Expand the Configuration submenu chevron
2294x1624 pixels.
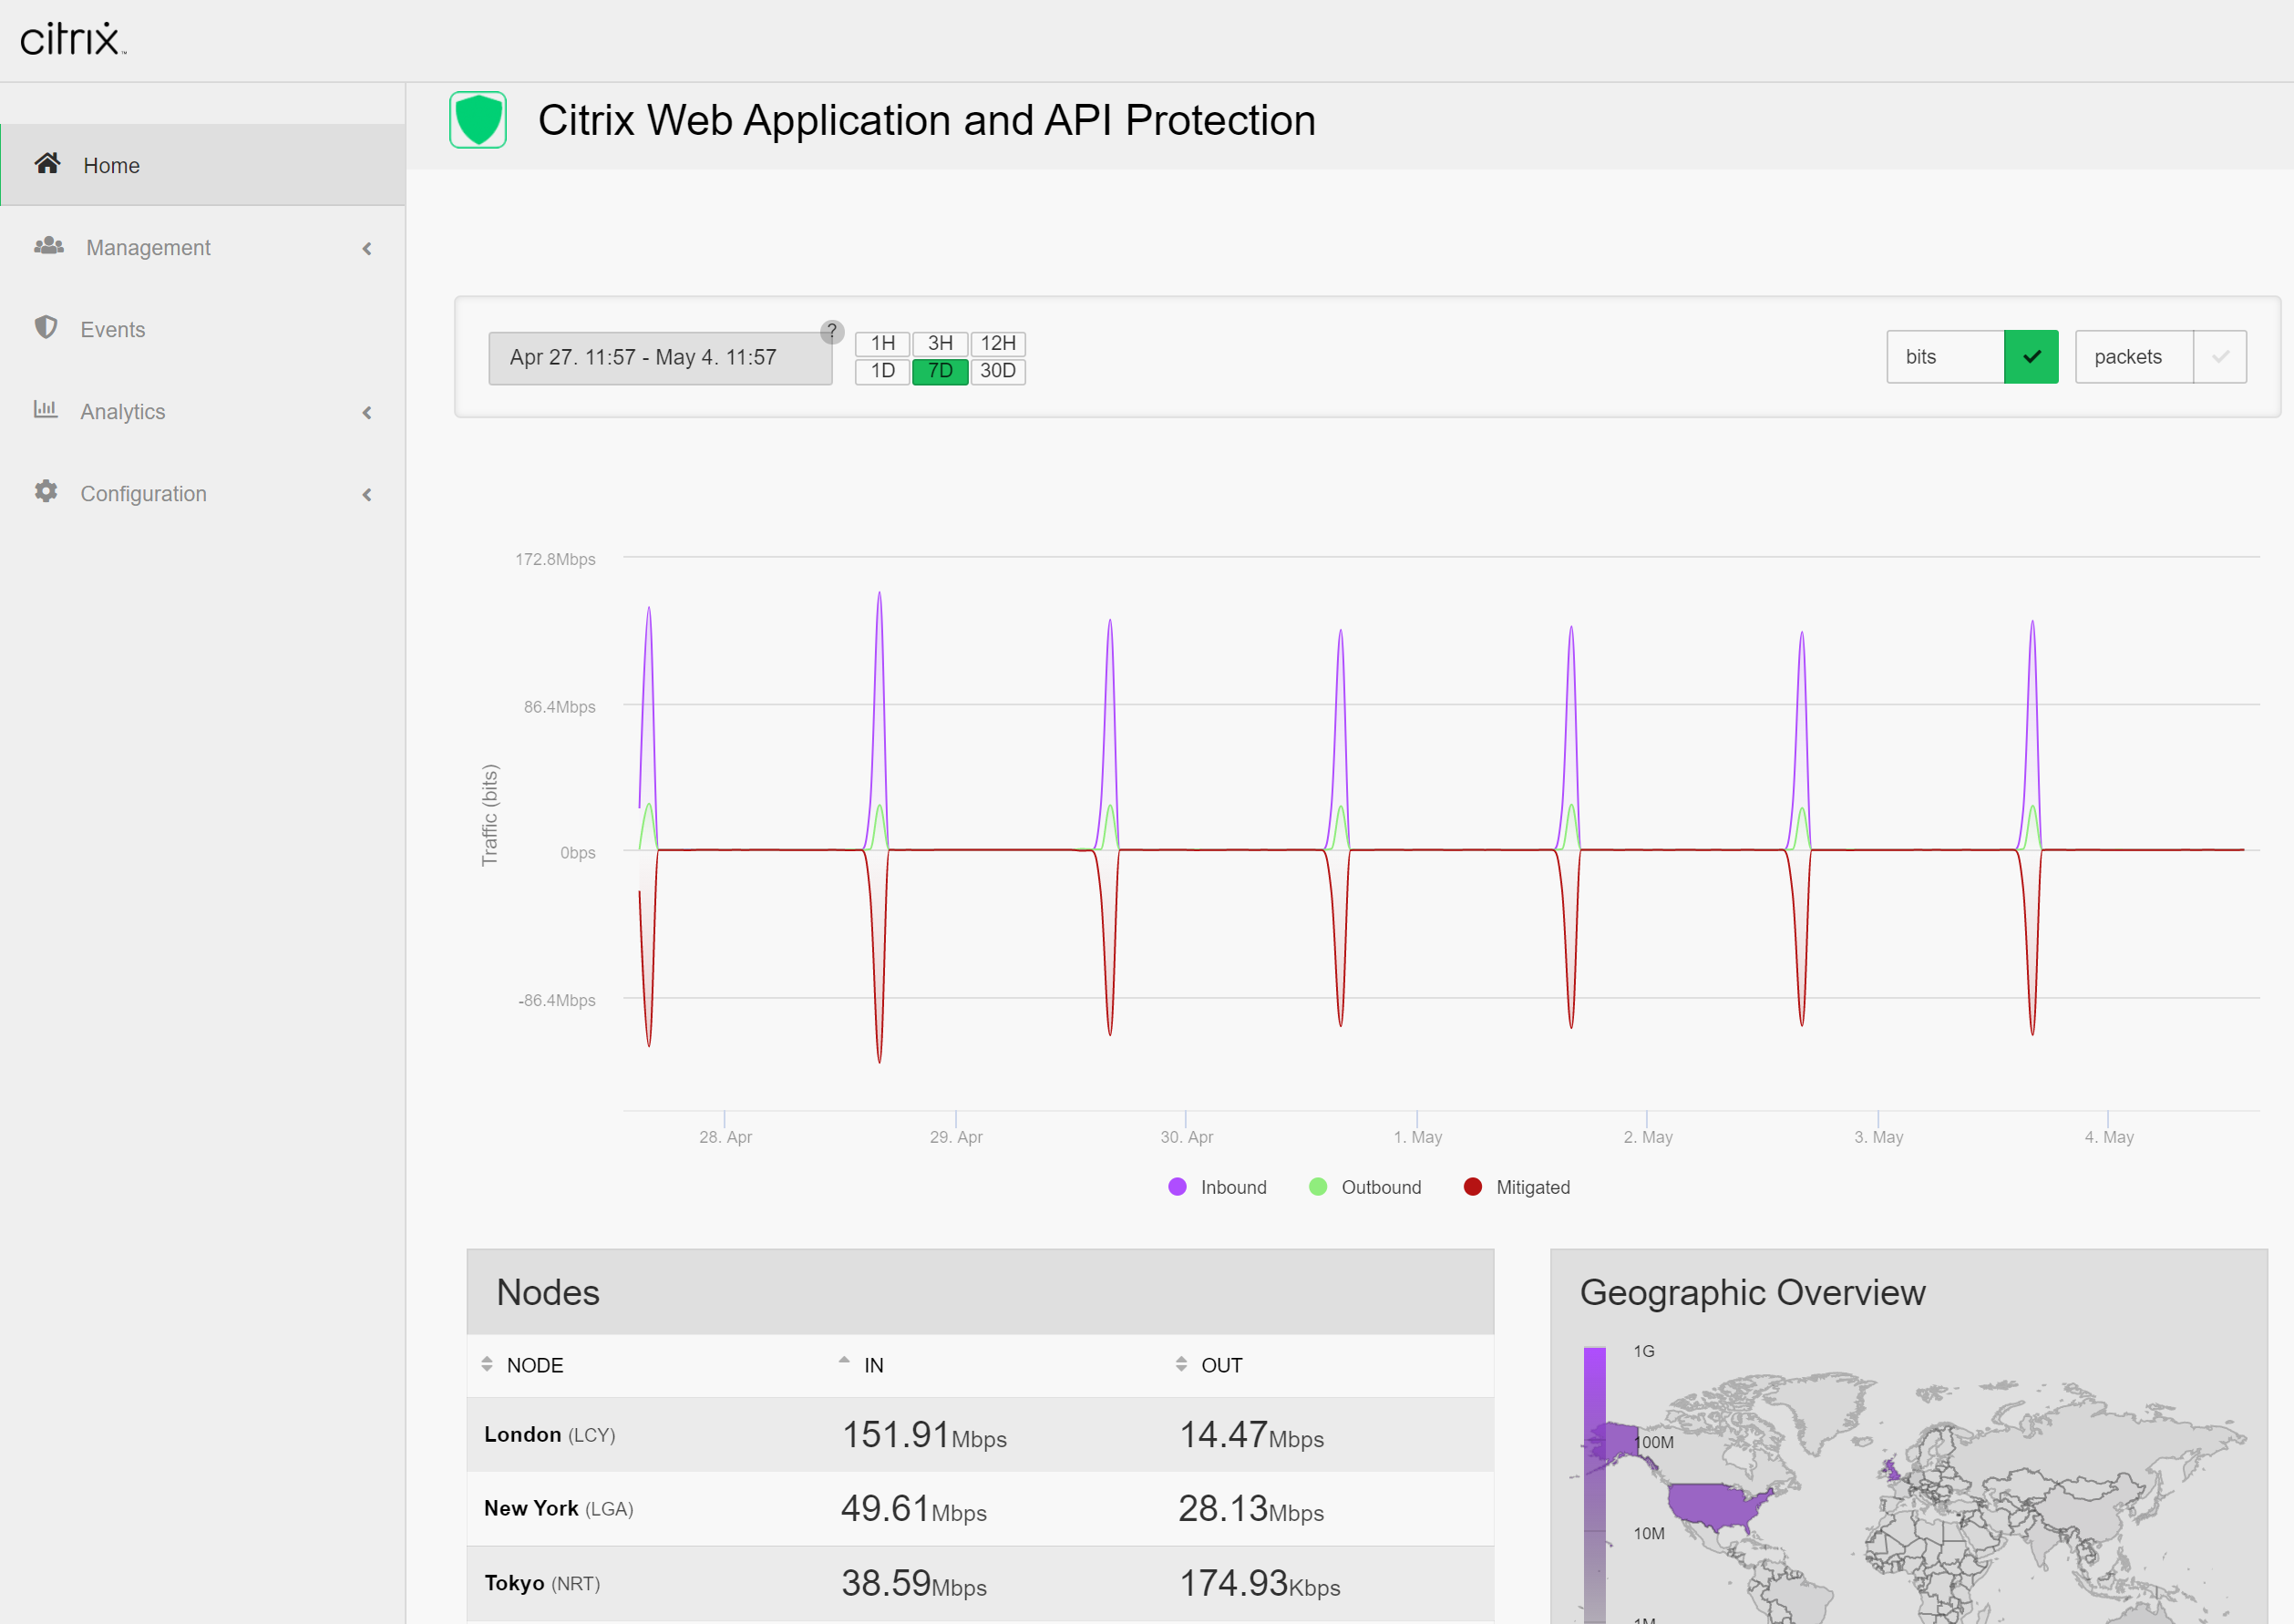(367, 494)
